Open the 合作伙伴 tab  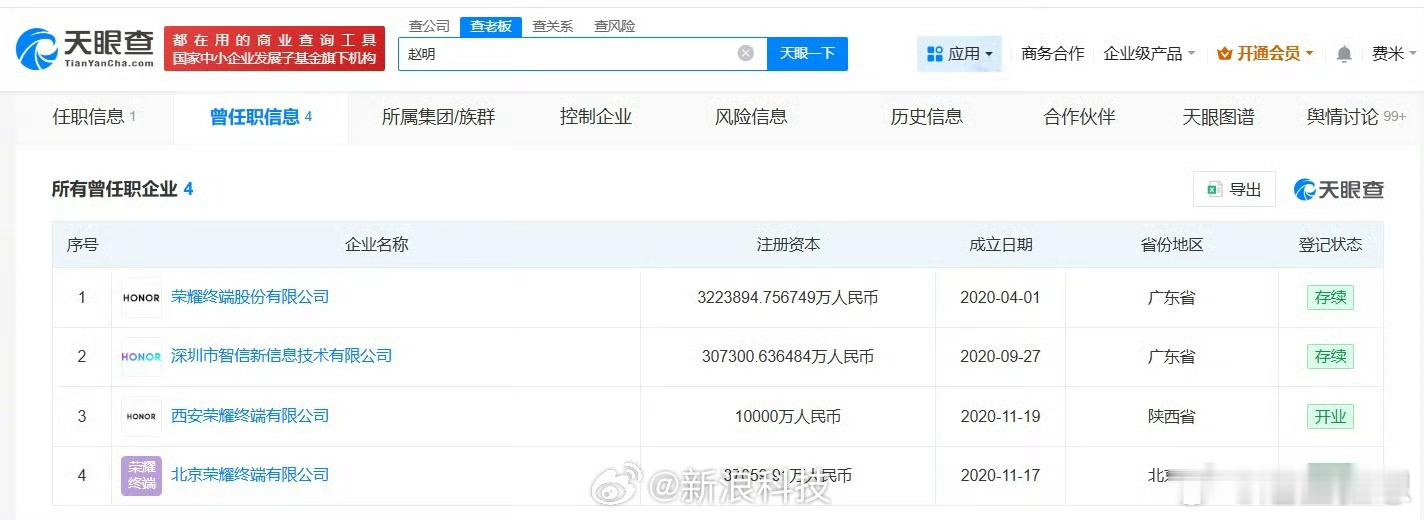[x=1079, y=117]
